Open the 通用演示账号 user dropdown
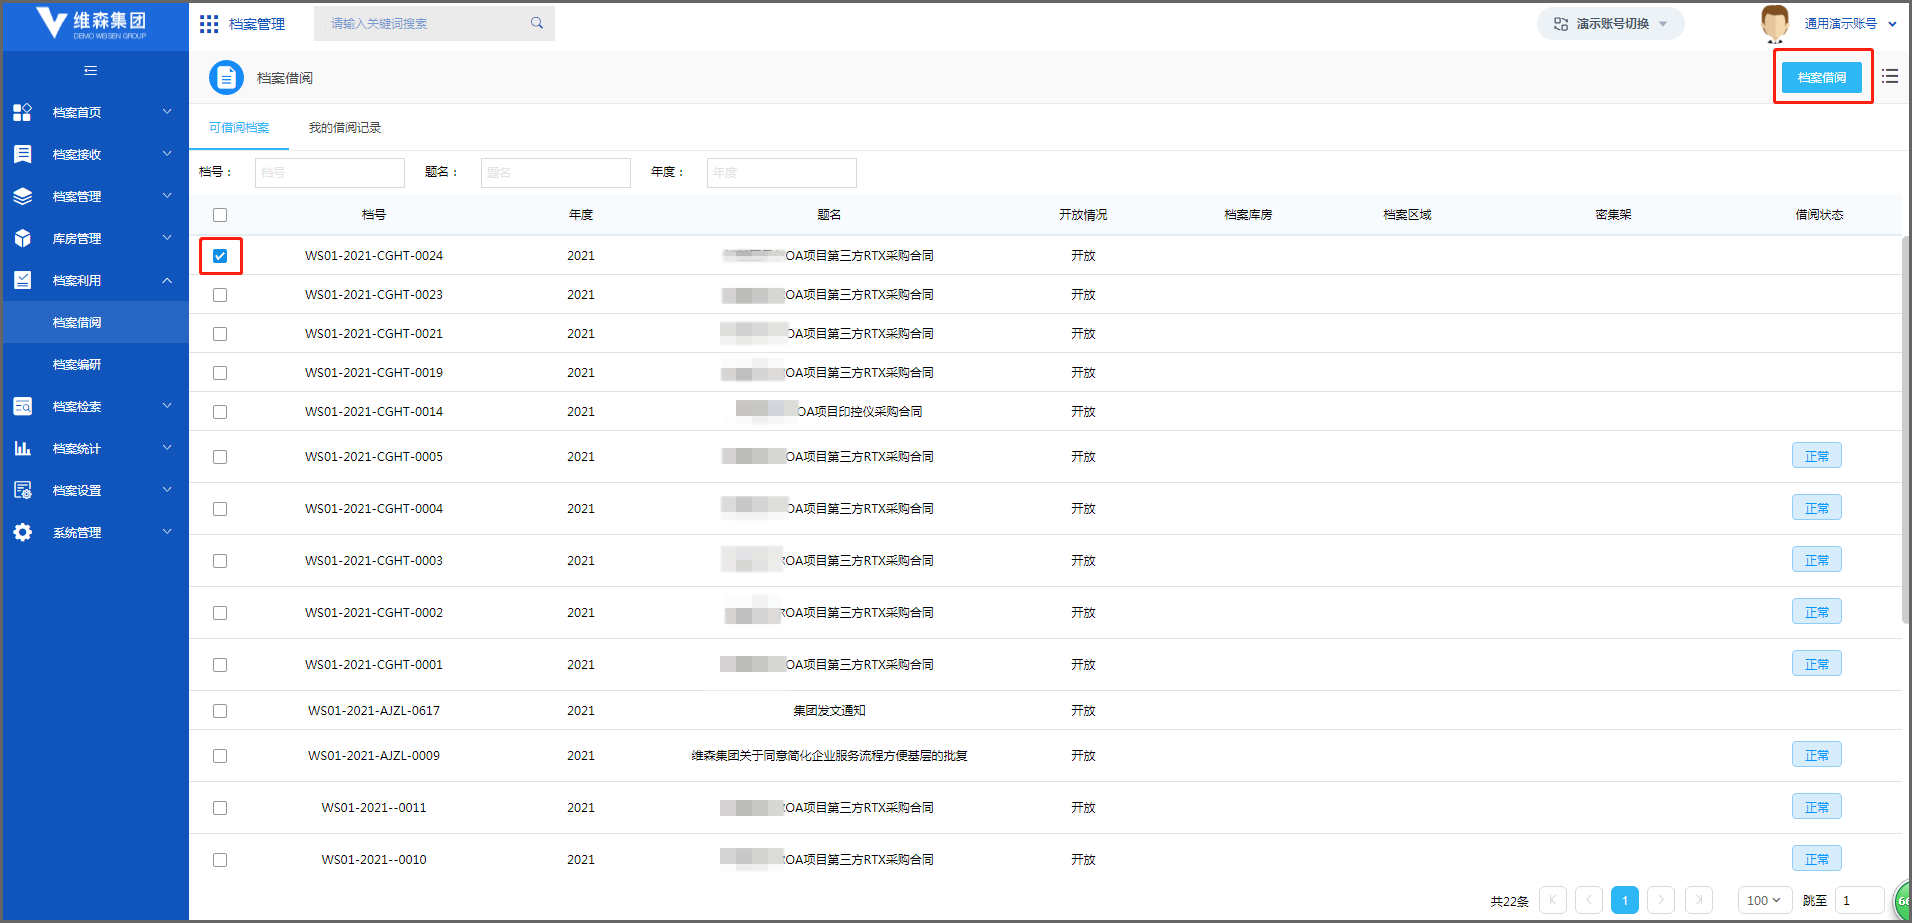 [1850, 24]
